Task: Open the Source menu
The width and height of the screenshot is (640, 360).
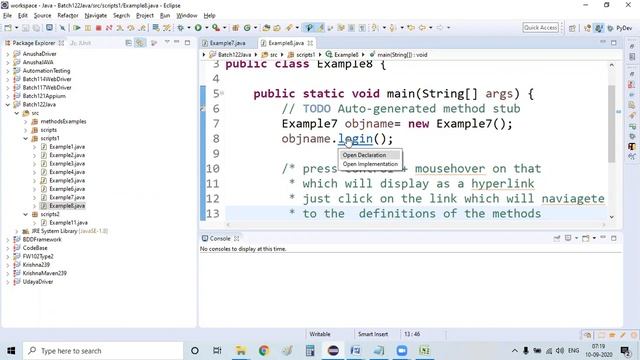Action: pyautogui.click(x=42, y=16)
